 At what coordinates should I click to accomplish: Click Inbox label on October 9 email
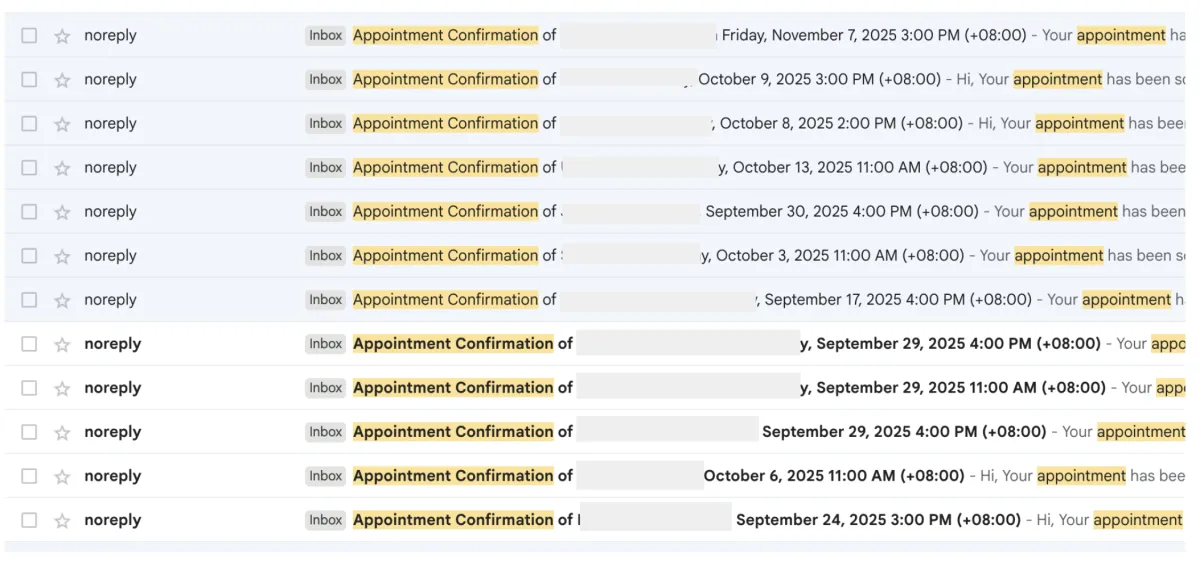point(325,80)
